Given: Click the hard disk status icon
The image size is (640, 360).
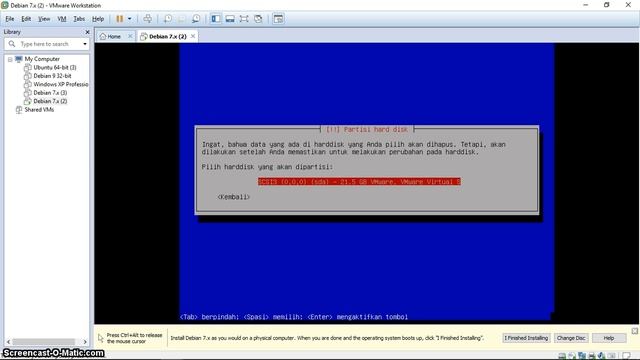Looking at the screenshot, I should coord(562,356).
